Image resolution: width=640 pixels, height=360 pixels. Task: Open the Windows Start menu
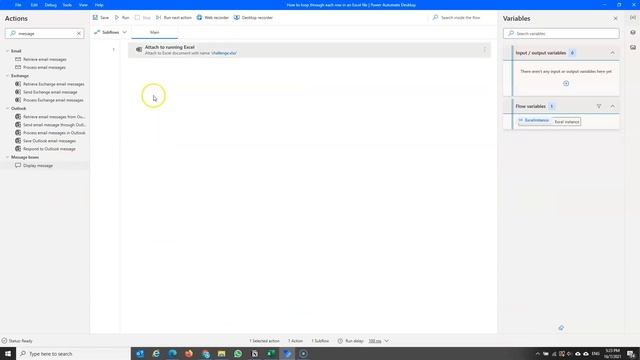(8, 353)
